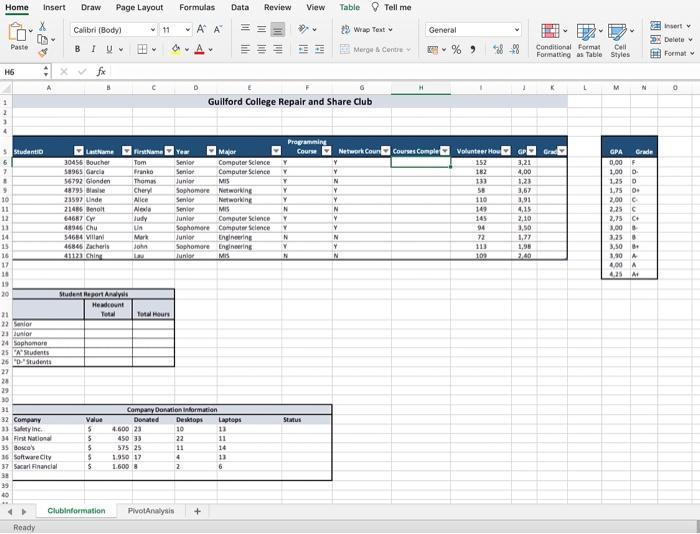Viewport: 700px width, 534px height.
Task: Click the Format cells button
Action: click(671, 54)
